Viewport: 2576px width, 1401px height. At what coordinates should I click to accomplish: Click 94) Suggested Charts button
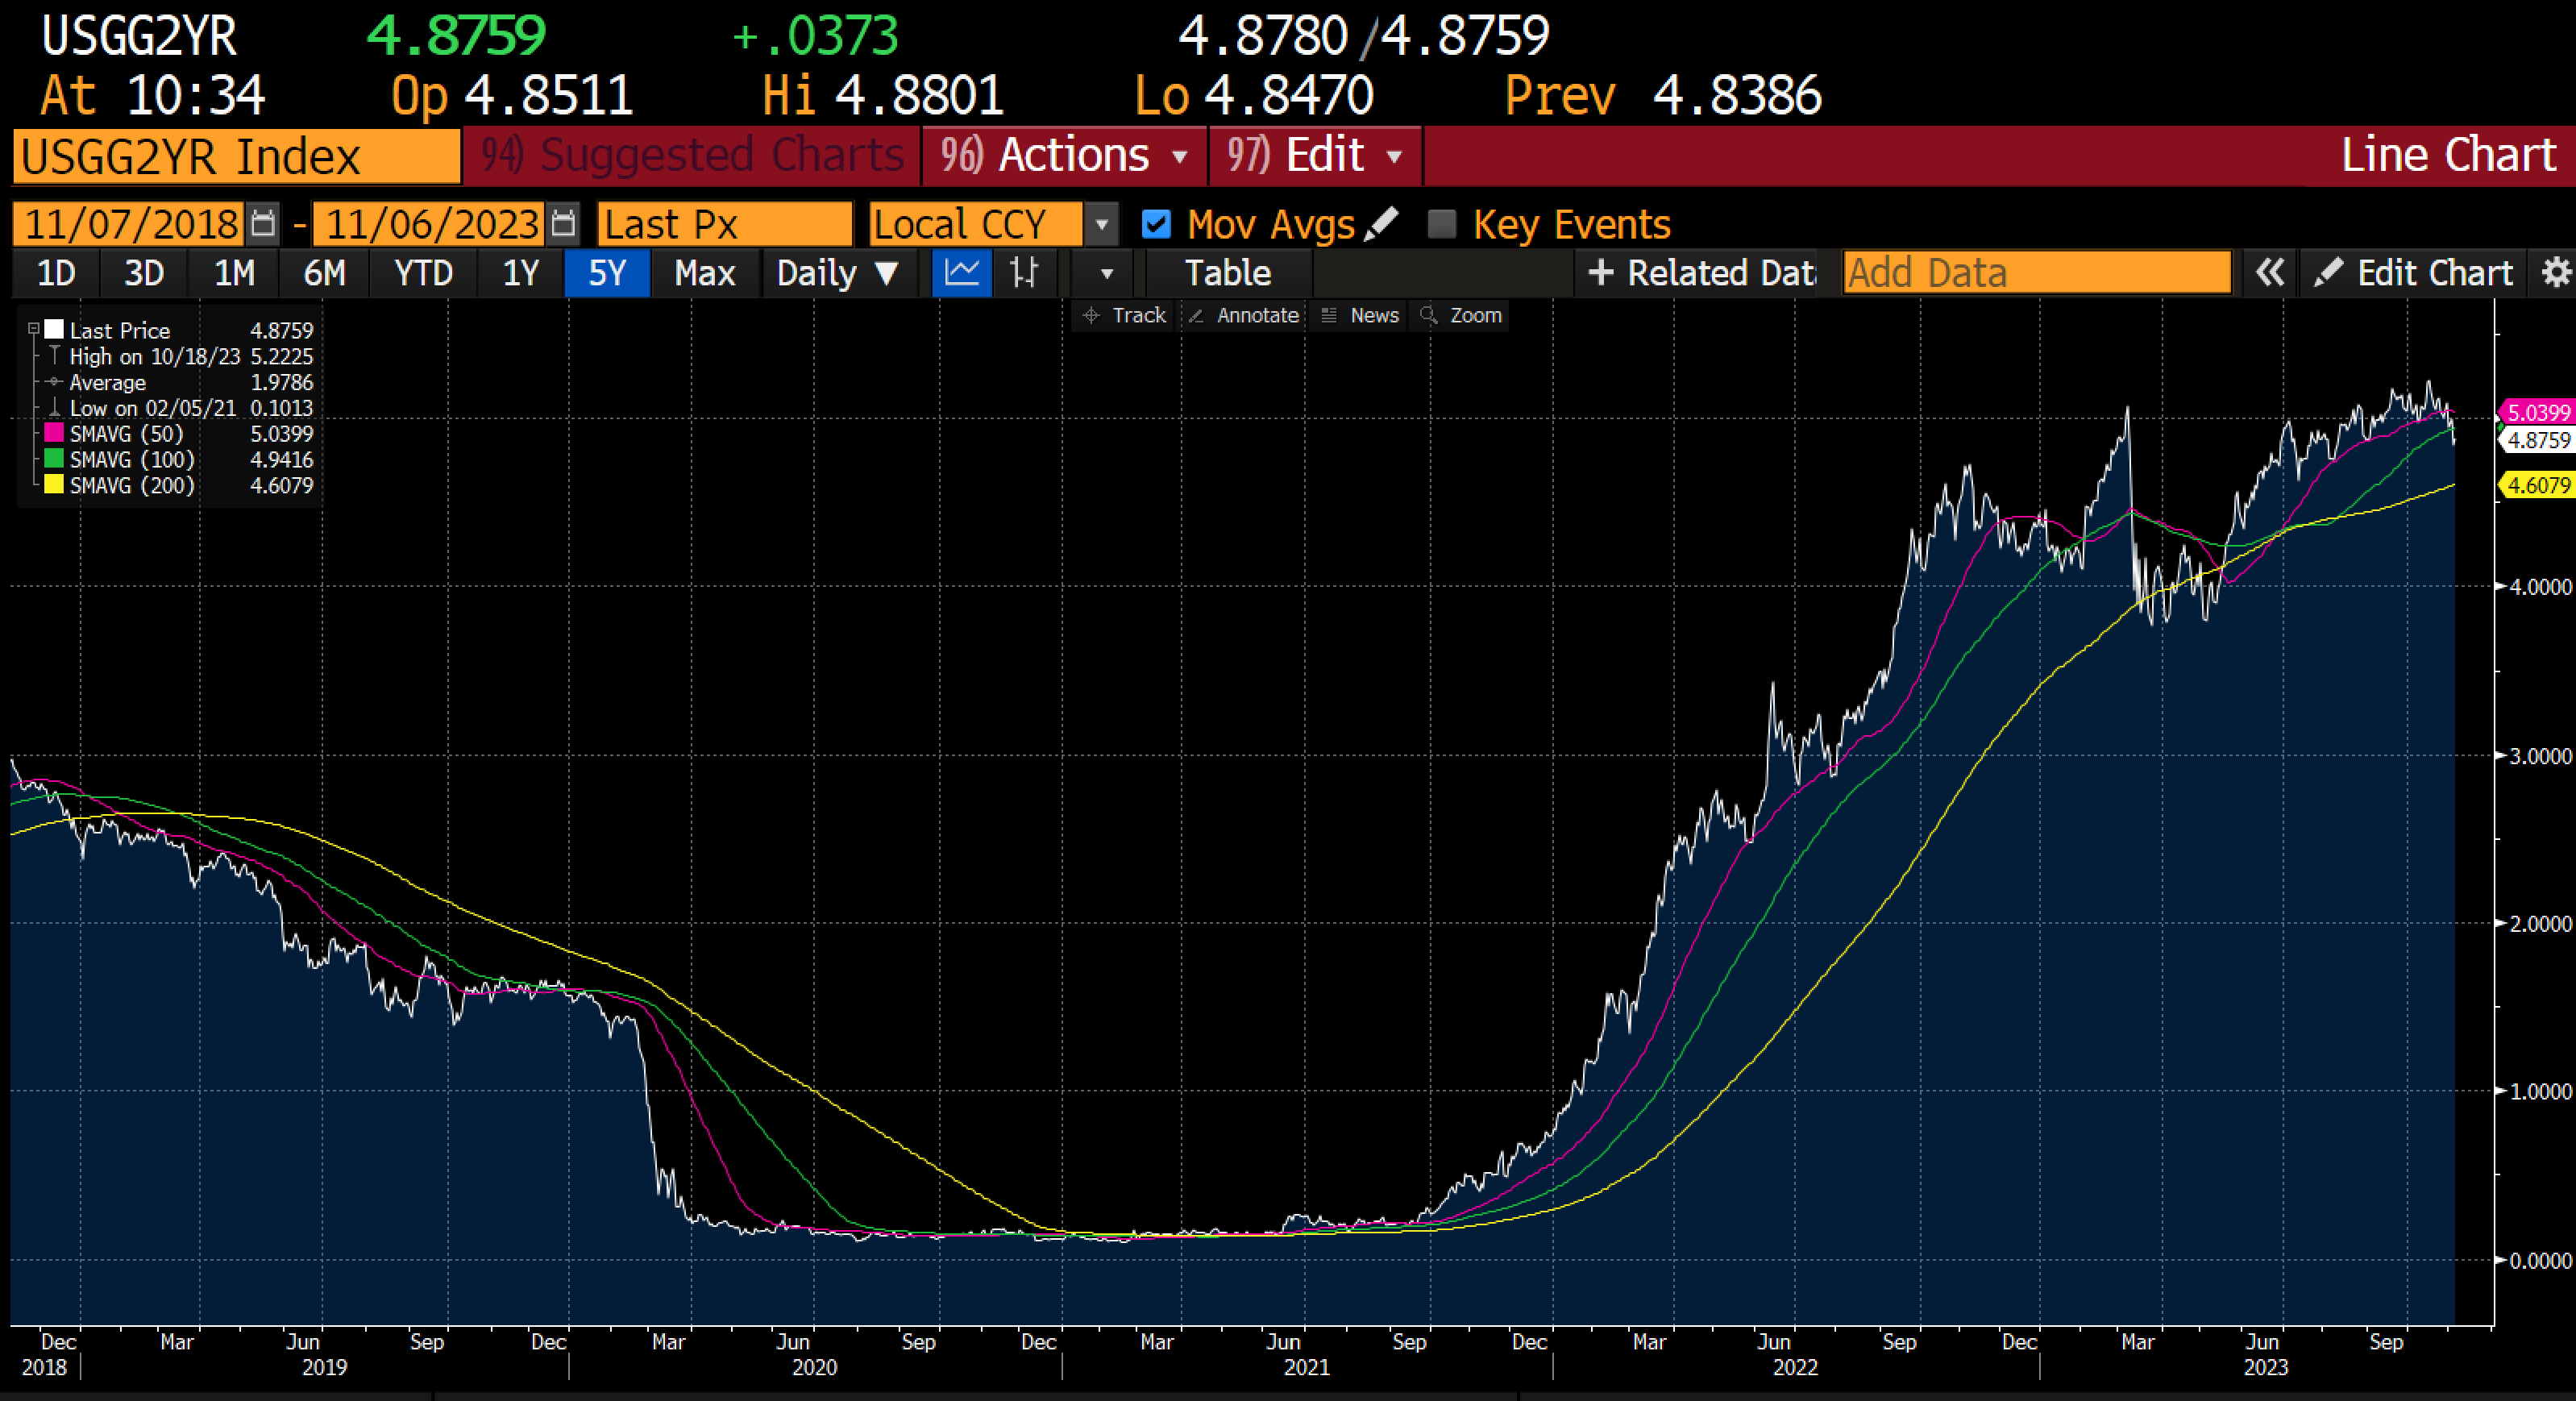692,156
